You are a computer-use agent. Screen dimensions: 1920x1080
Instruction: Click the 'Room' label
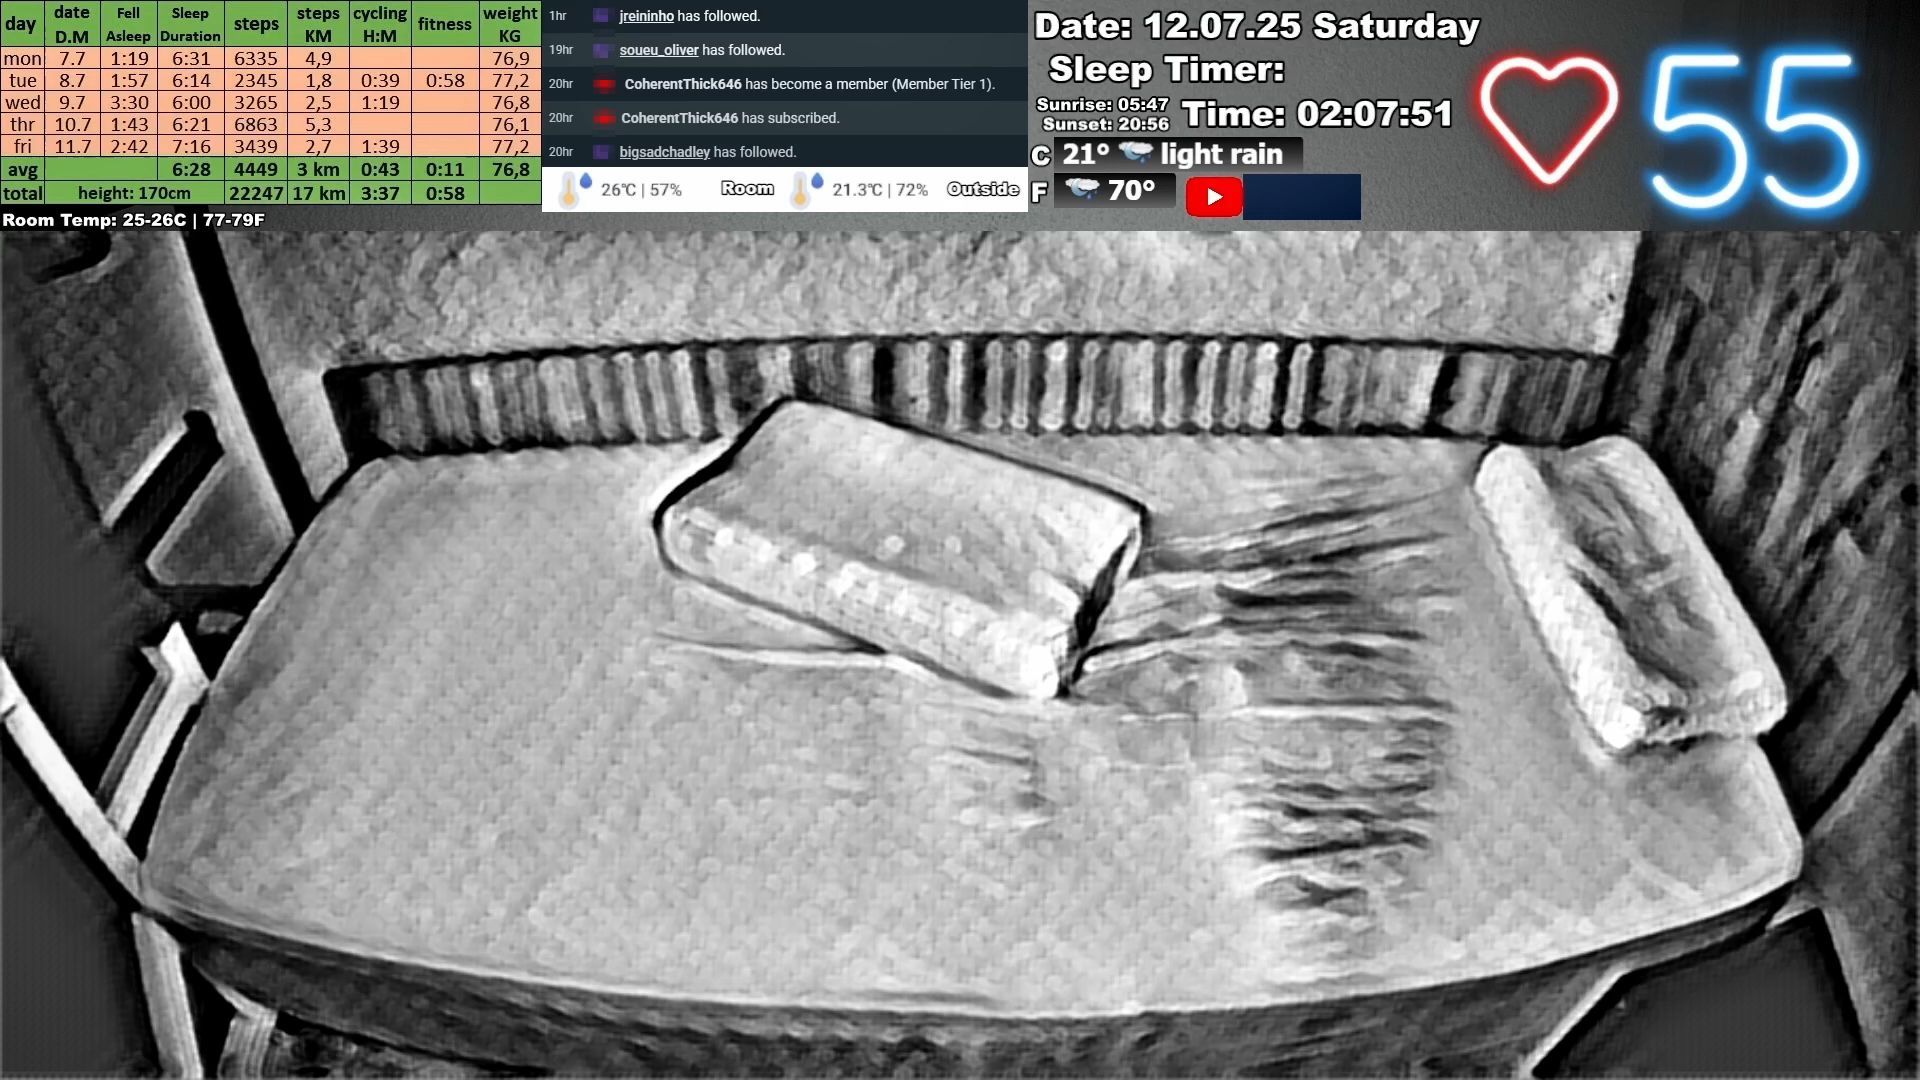(747, 188)
